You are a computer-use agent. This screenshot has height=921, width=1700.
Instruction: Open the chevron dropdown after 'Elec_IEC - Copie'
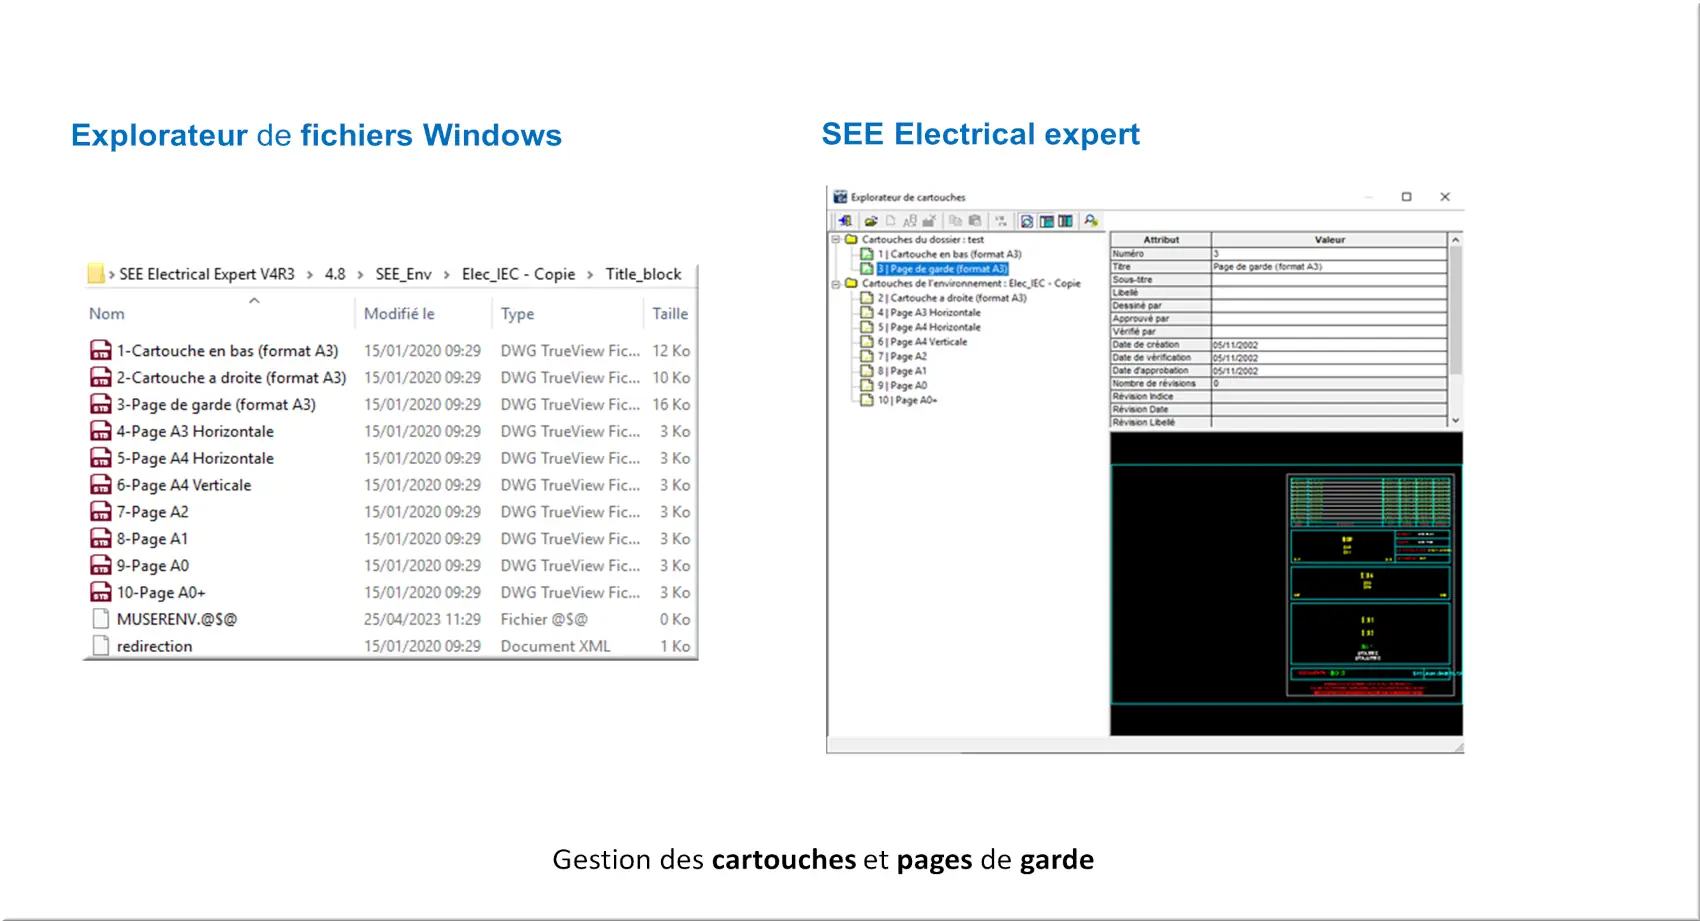590,275
